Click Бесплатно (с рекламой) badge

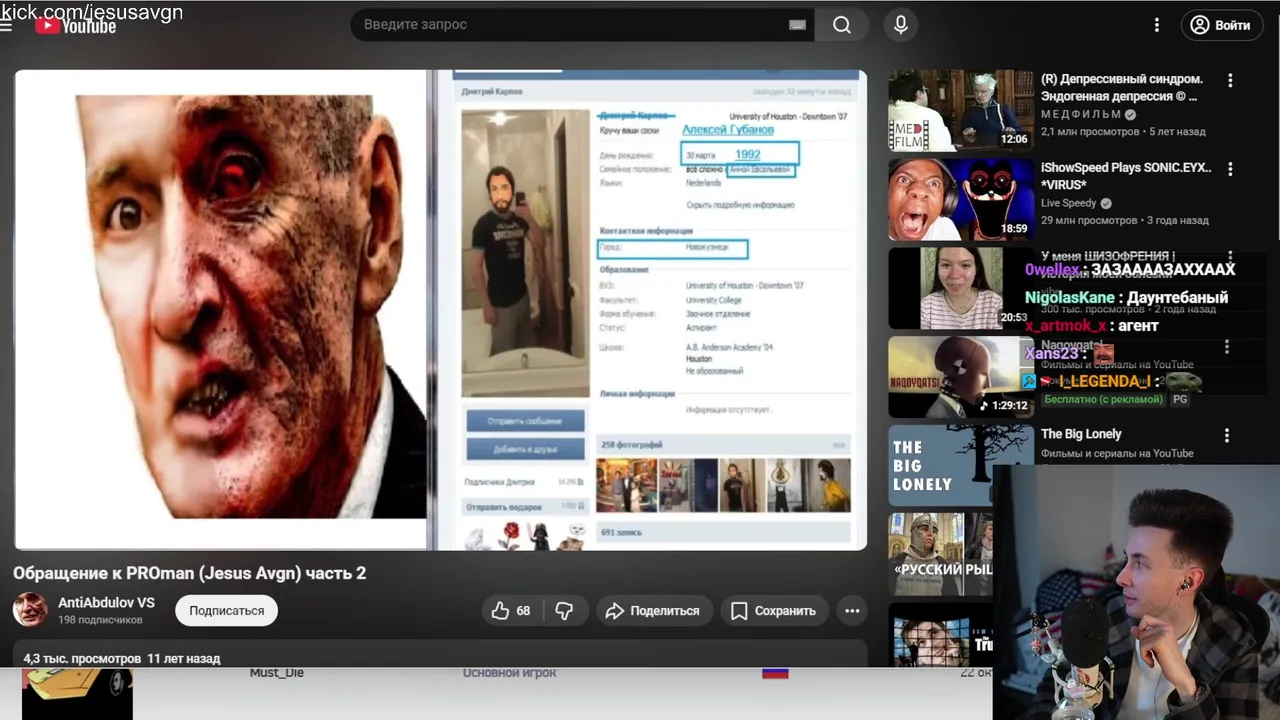[x=1102, y=399]
